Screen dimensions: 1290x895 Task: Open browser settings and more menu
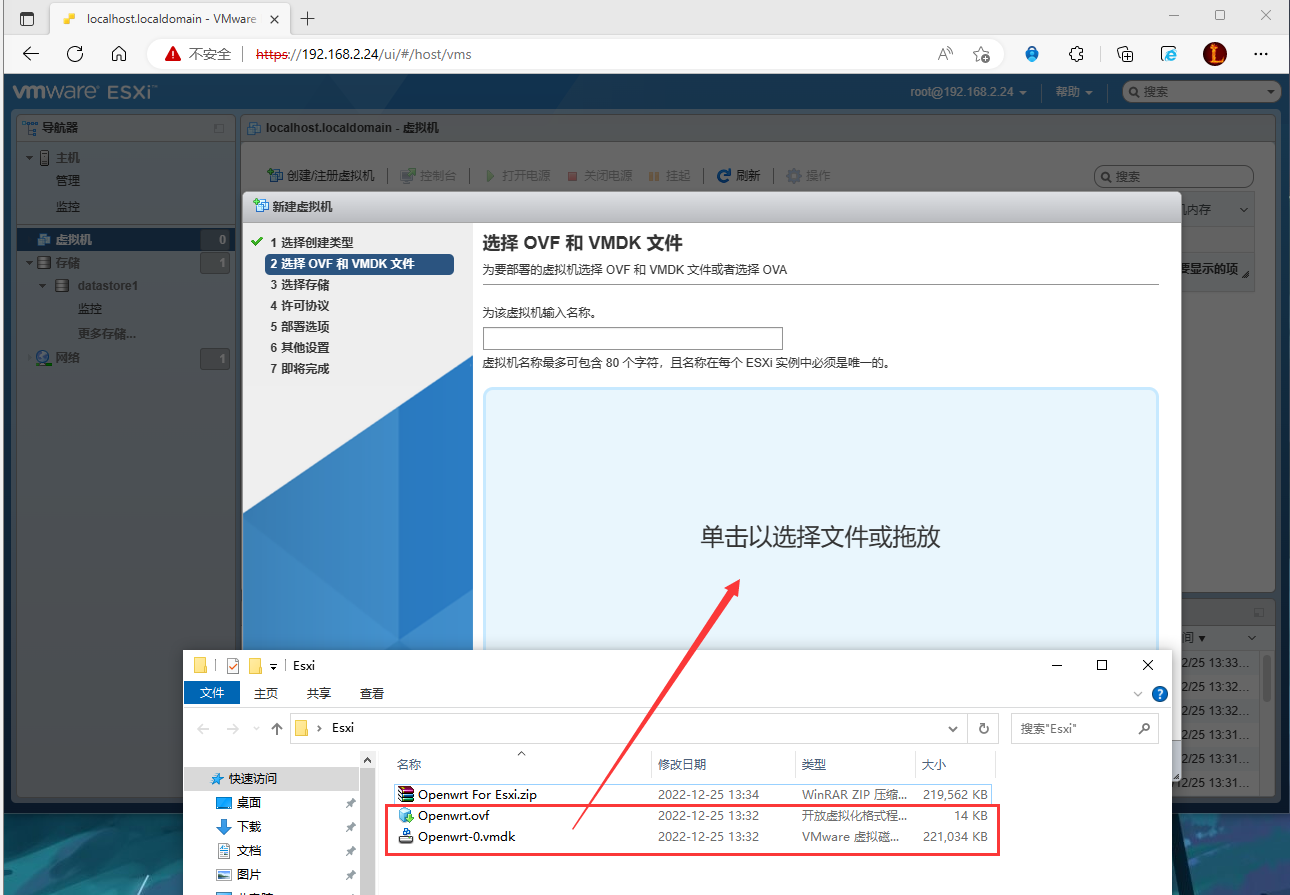[1261, 54]
